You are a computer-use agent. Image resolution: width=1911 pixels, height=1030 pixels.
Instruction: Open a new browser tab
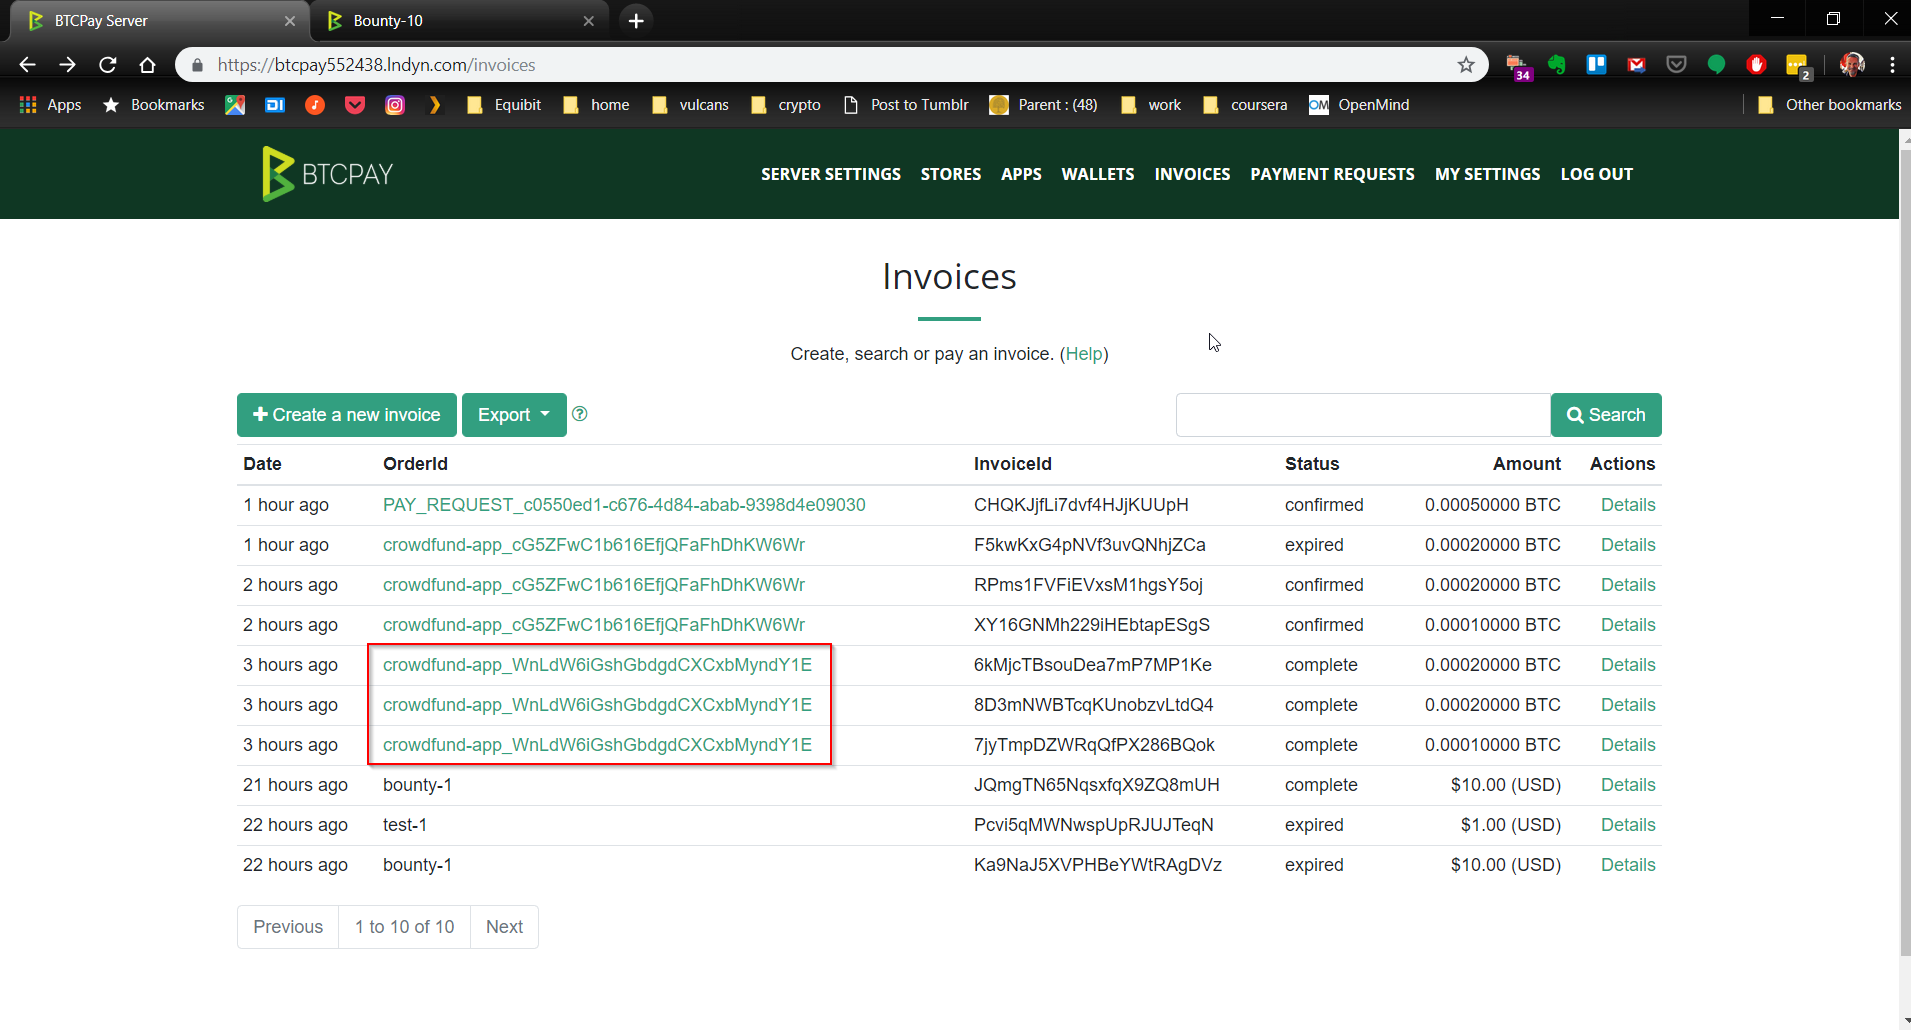pyautogui.click(x=636, y=20)
